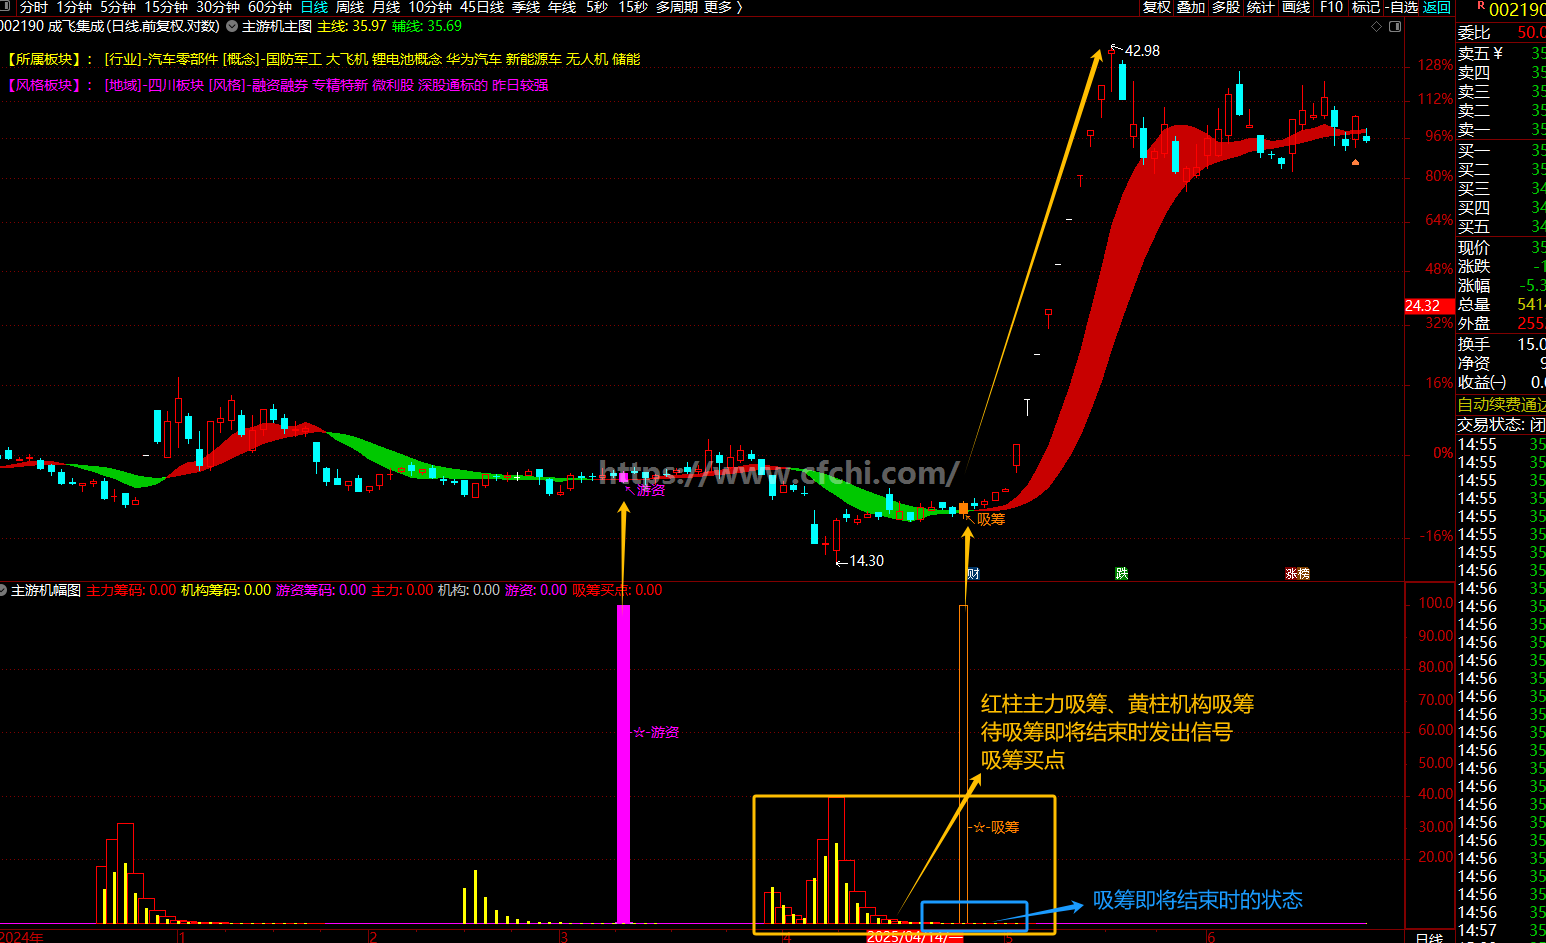Click the R margin trading indicator
This screenshot has height=943, width=1546.
point(1481,6)
